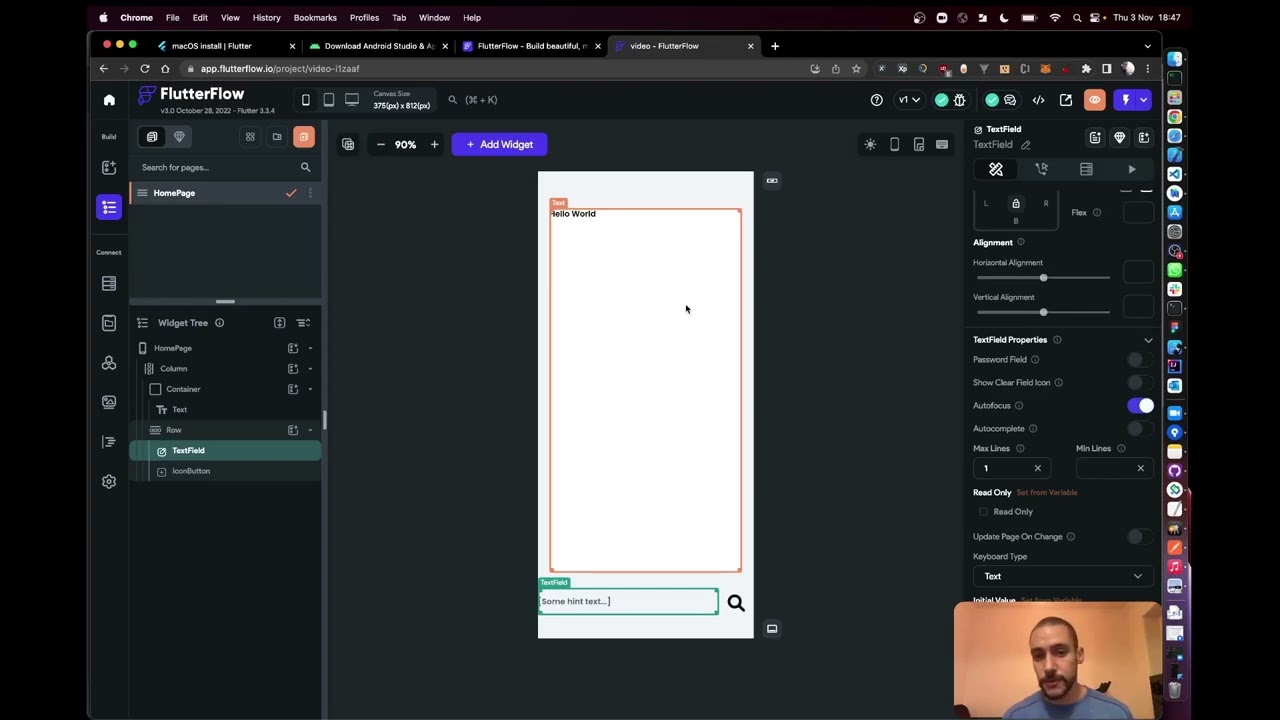Open the v1 version dropdown

(909, 100)
